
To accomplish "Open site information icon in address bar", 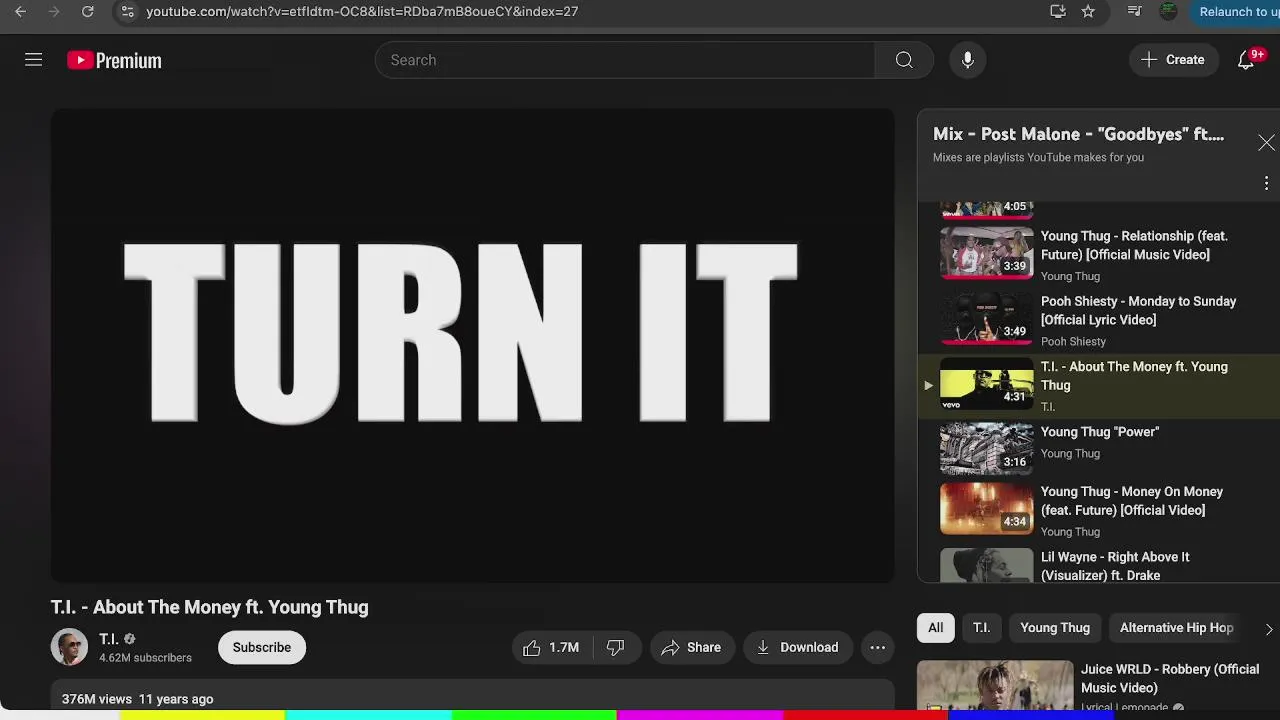I will point(126,11).
